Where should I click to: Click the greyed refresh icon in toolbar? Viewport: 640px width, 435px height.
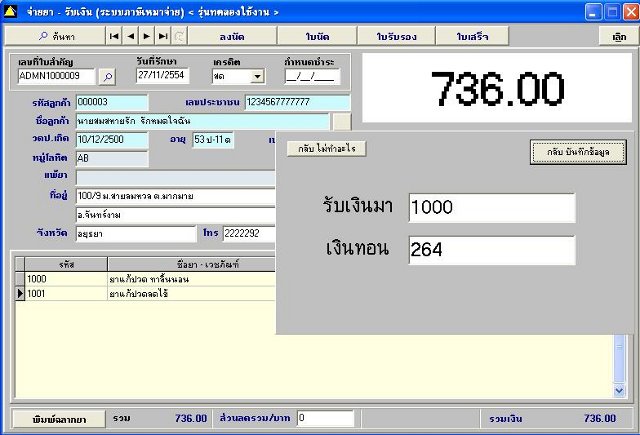click(179, 36)
